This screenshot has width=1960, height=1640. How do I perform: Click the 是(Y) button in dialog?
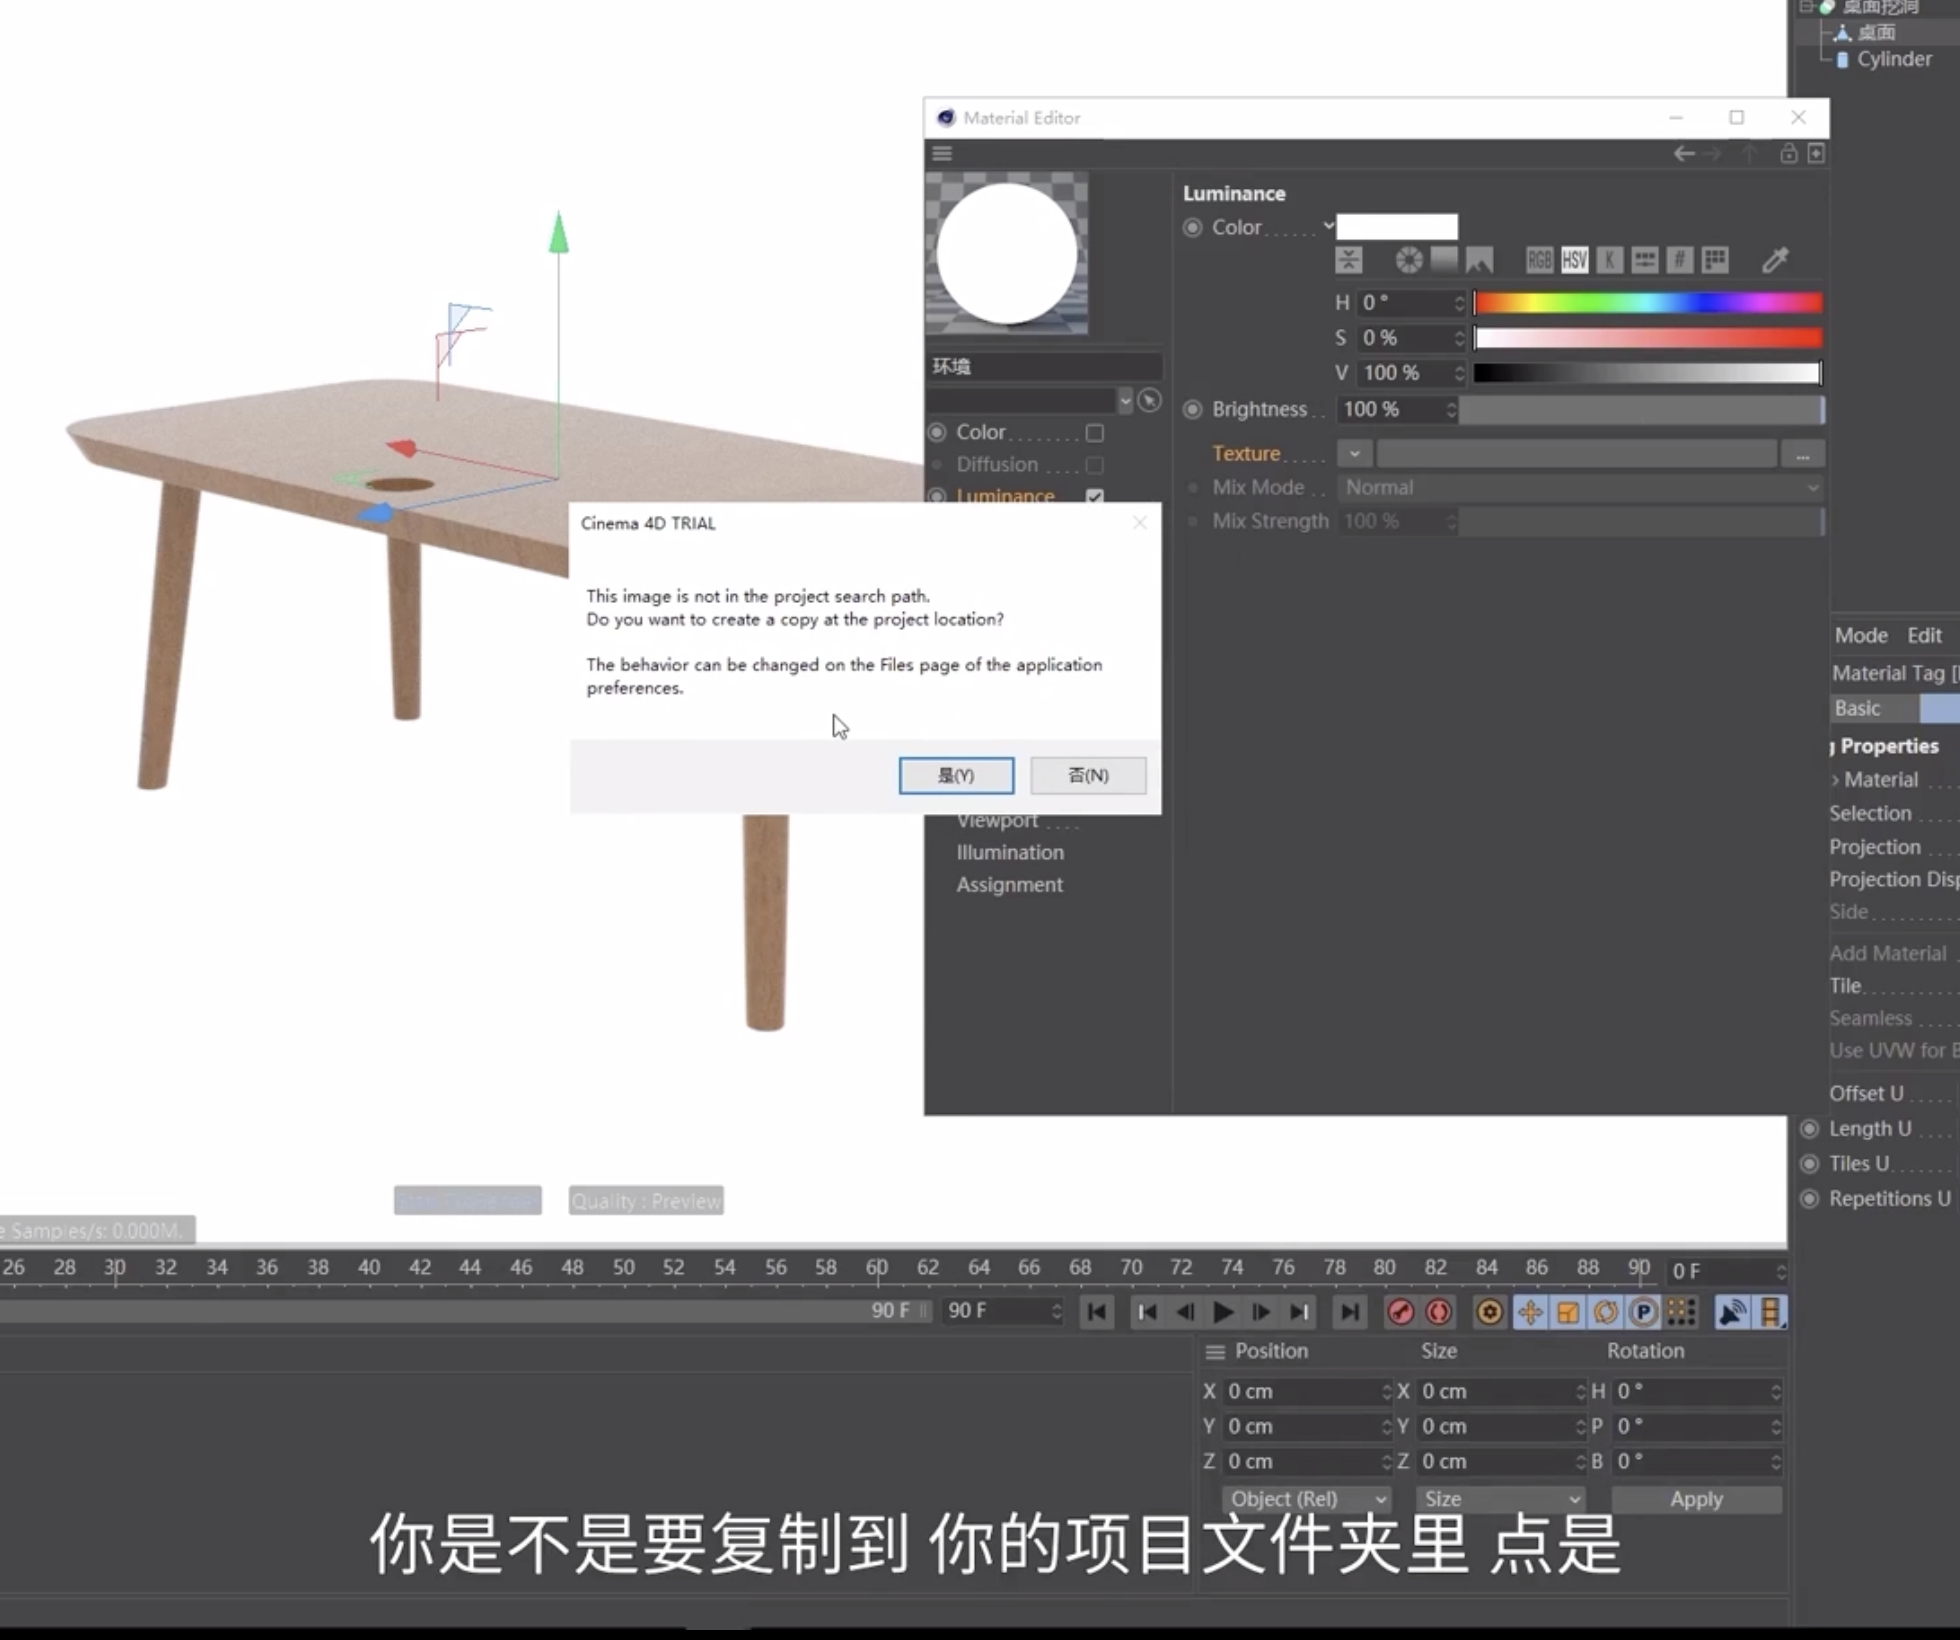point(956,776)
